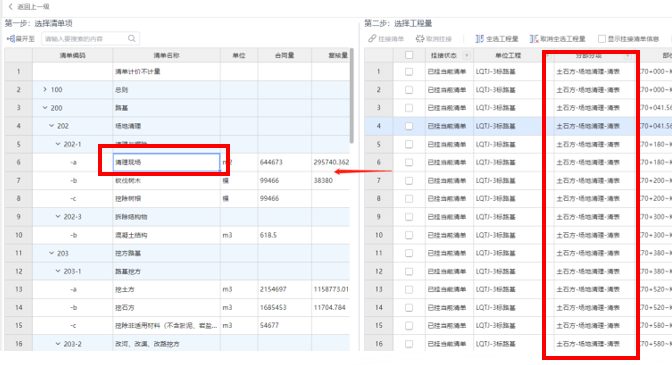Collapse the 203 挖方路基 node
The image size is (672, 365).
51,253
